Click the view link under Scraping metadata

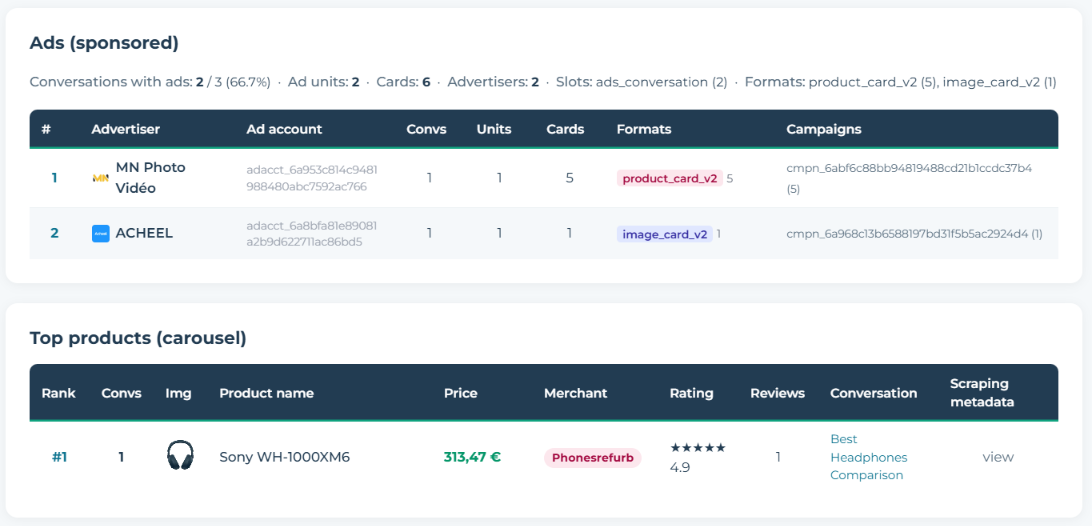click(x=998, y=457)
